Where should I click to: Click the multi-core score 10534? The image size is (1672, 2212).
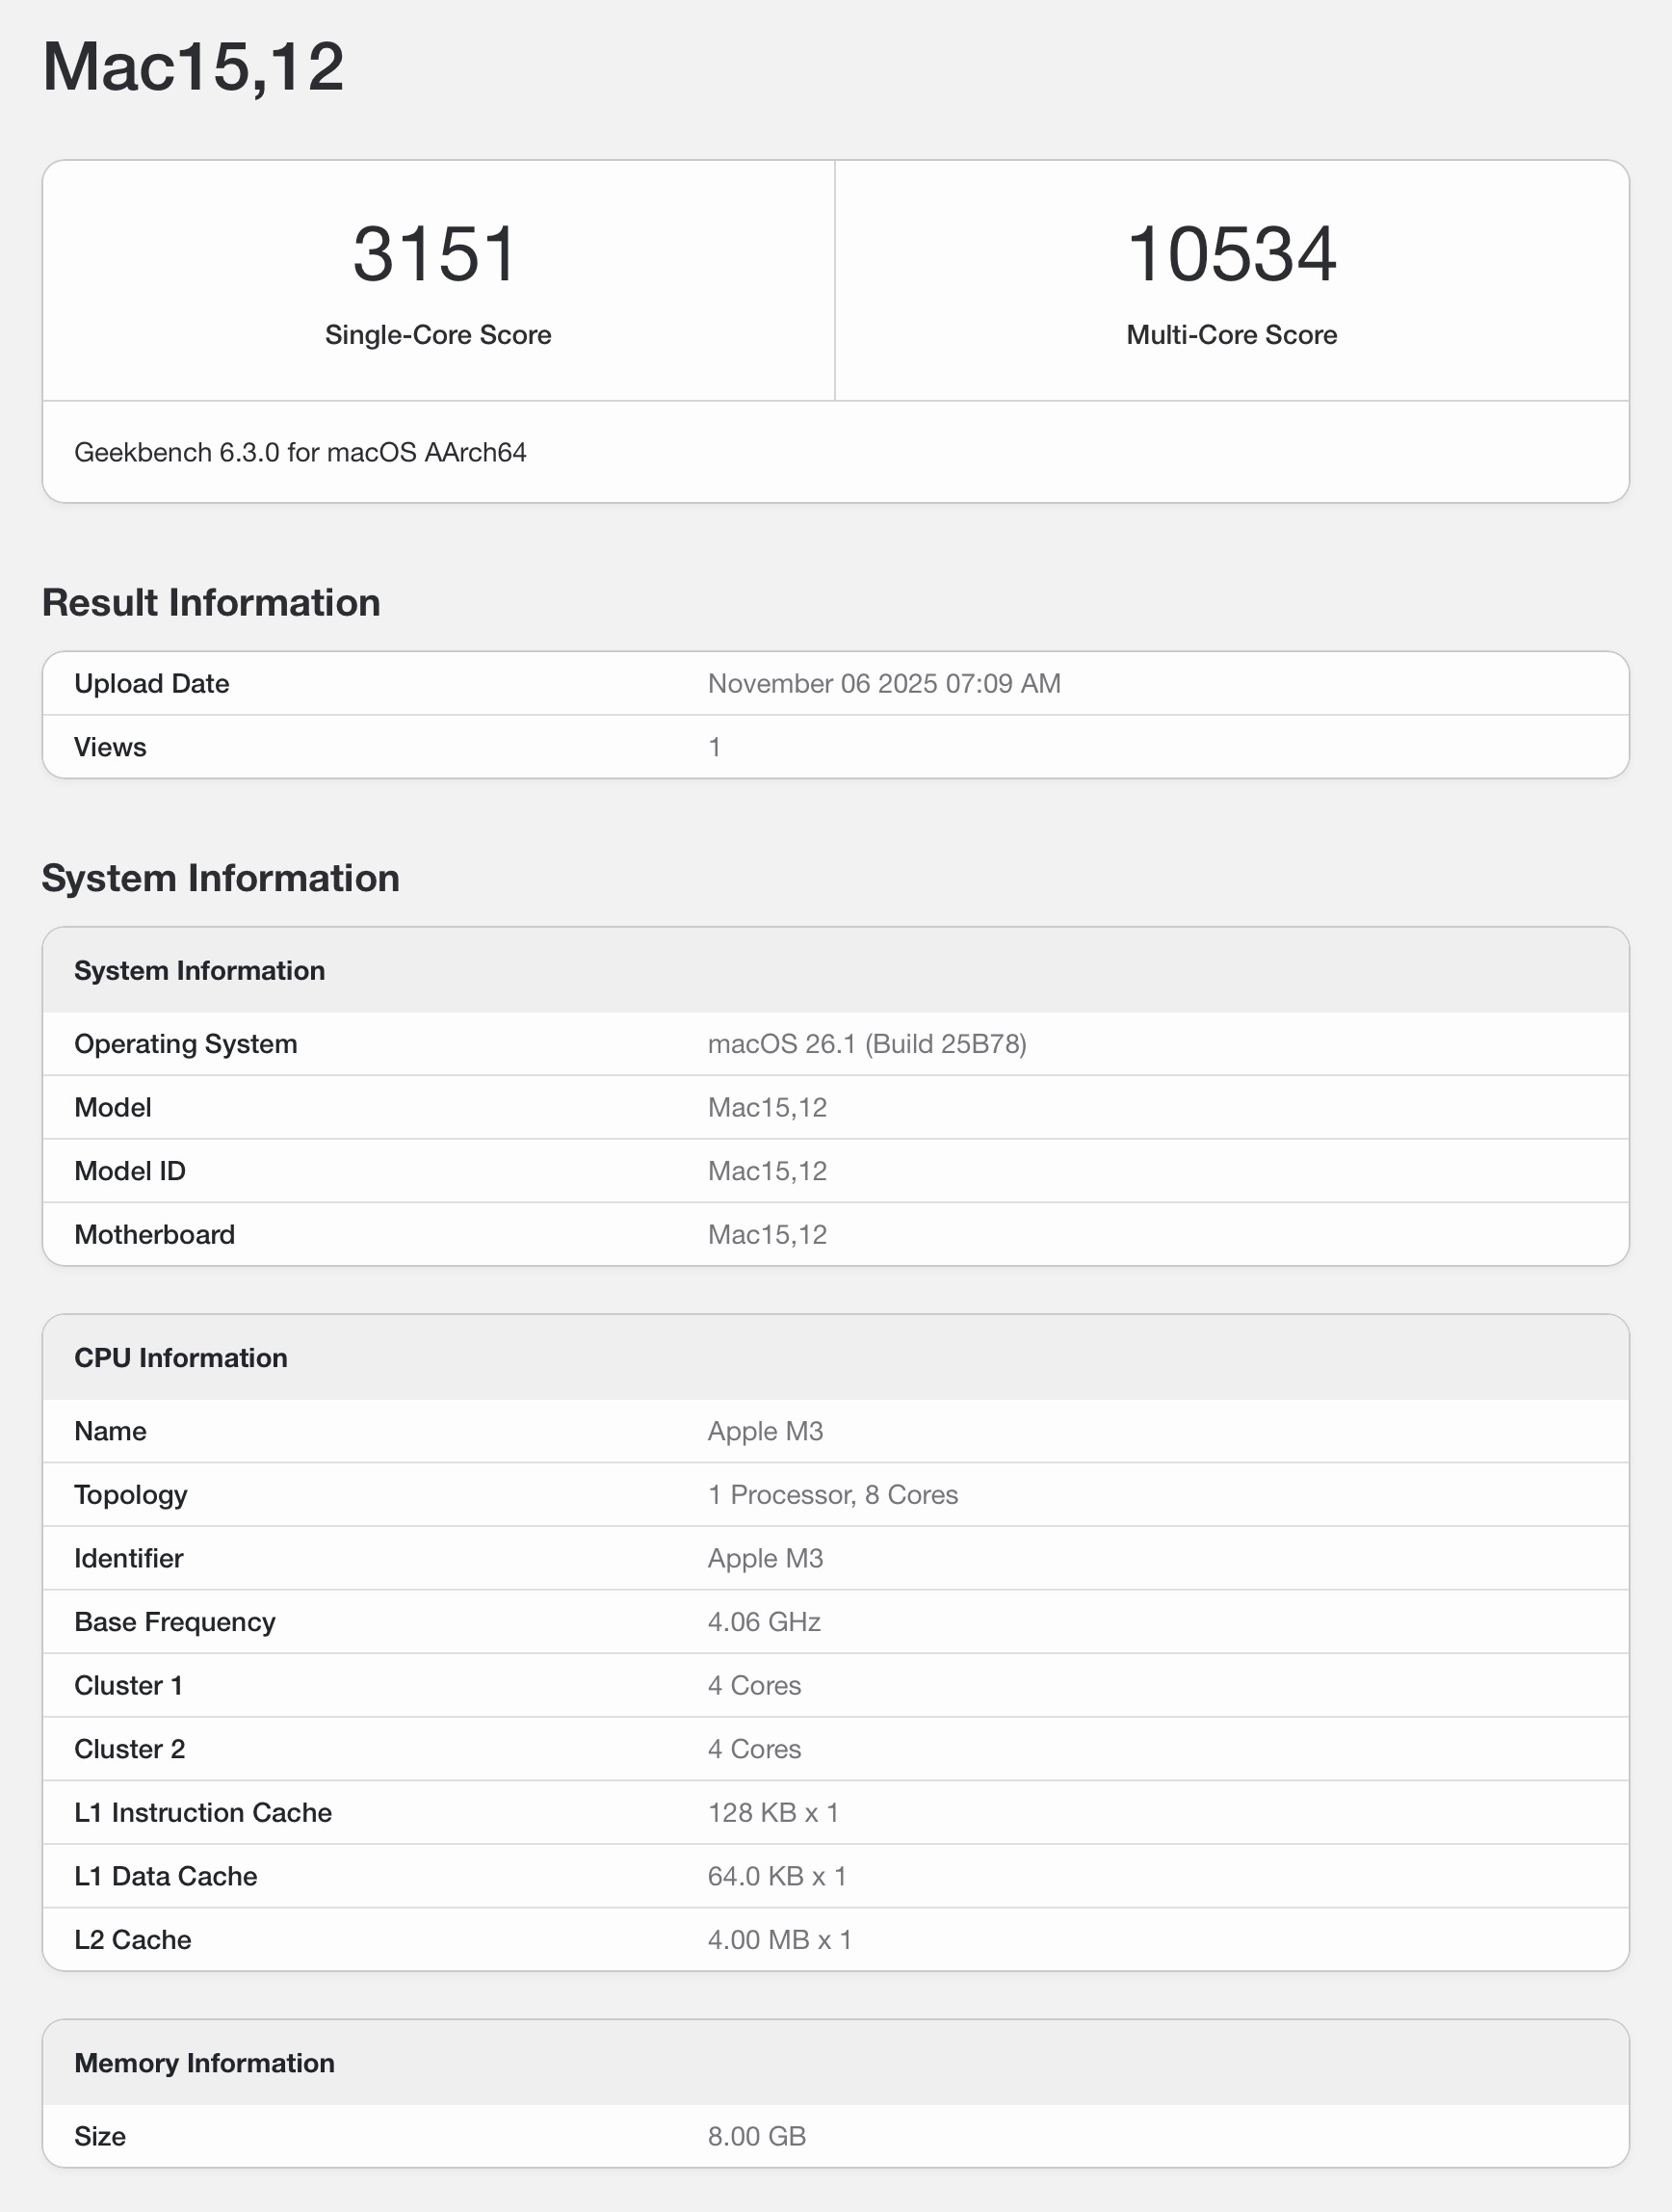(x=1231, y=254)
